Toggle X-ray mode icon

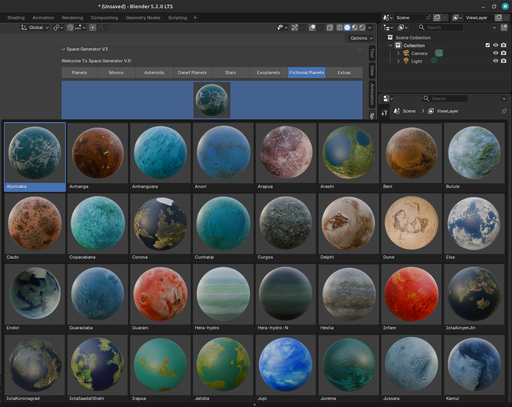click(x=330, y=28)
